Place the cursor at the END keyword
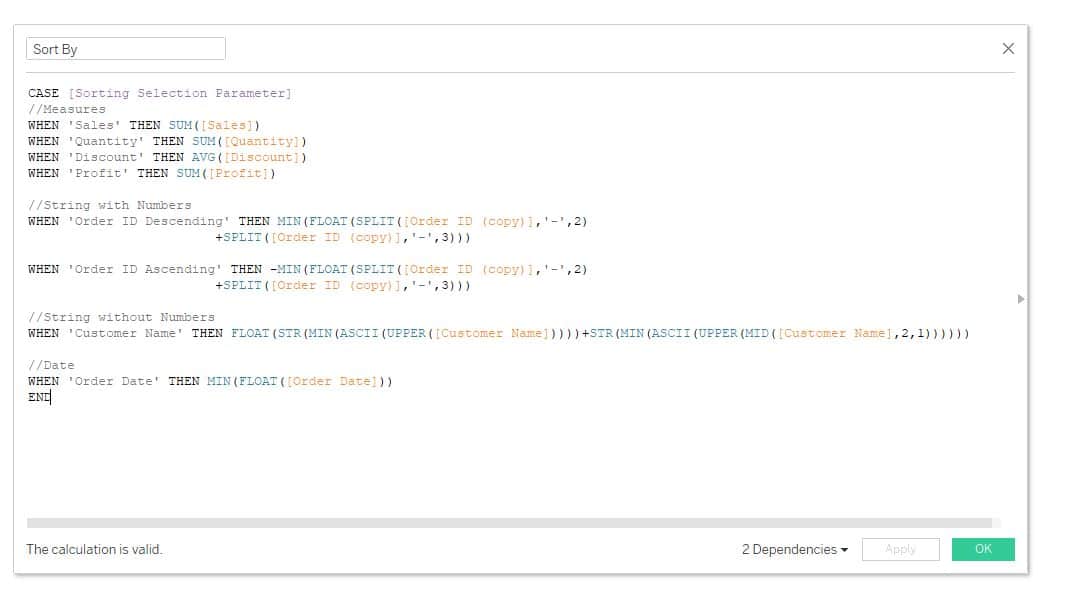Screen dimensions: 1070x616 (x=39, y=397)
